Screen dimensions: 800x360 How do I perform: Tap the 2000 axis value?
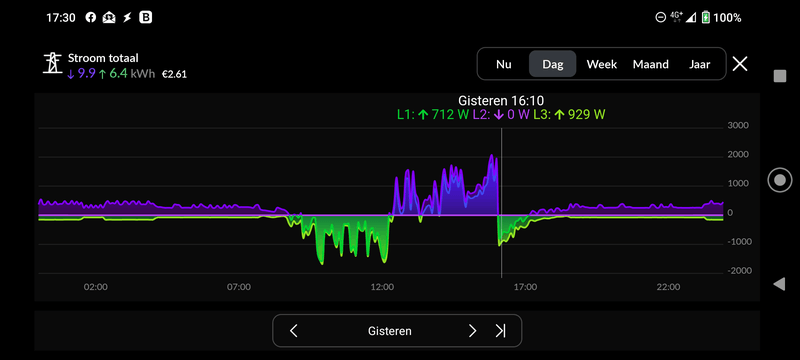point(738,155)
